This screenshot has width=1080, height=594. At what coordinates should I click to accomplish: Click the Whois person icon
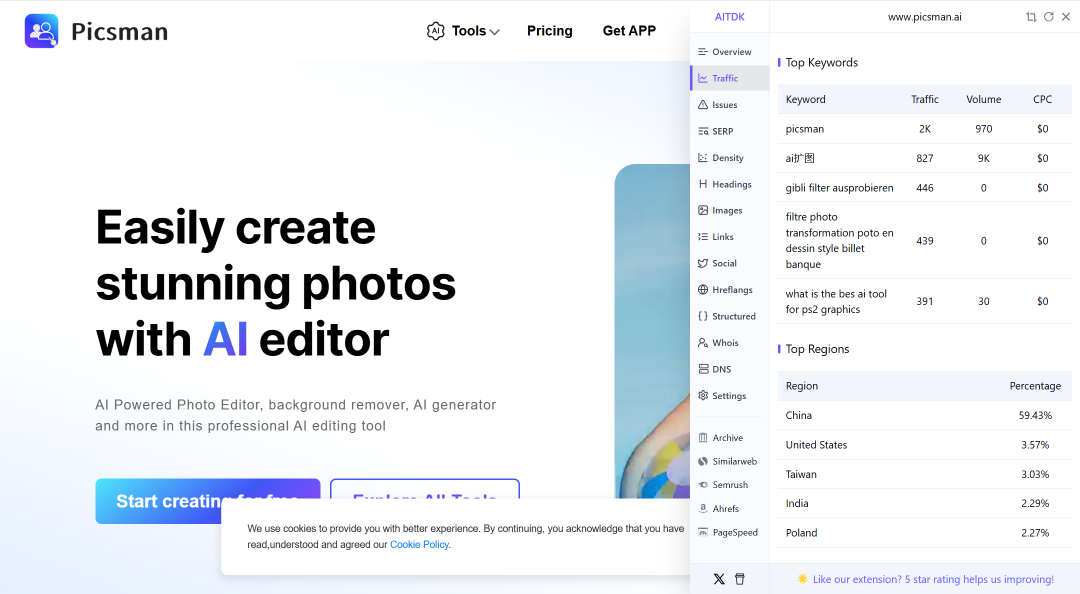click(x=703, y=342)
